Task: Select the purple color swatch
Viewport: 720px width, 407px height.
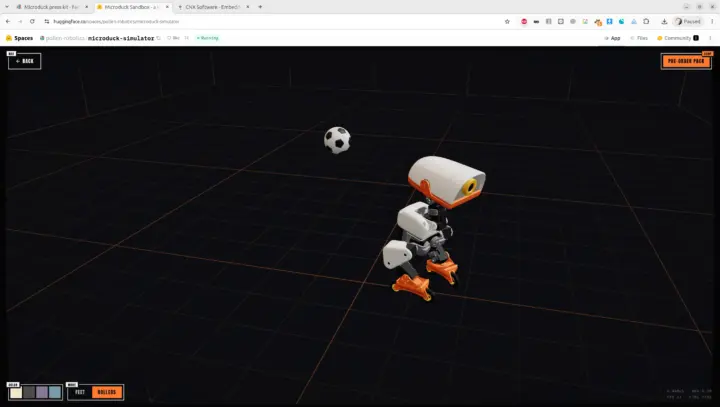Action: coord(42,392)
